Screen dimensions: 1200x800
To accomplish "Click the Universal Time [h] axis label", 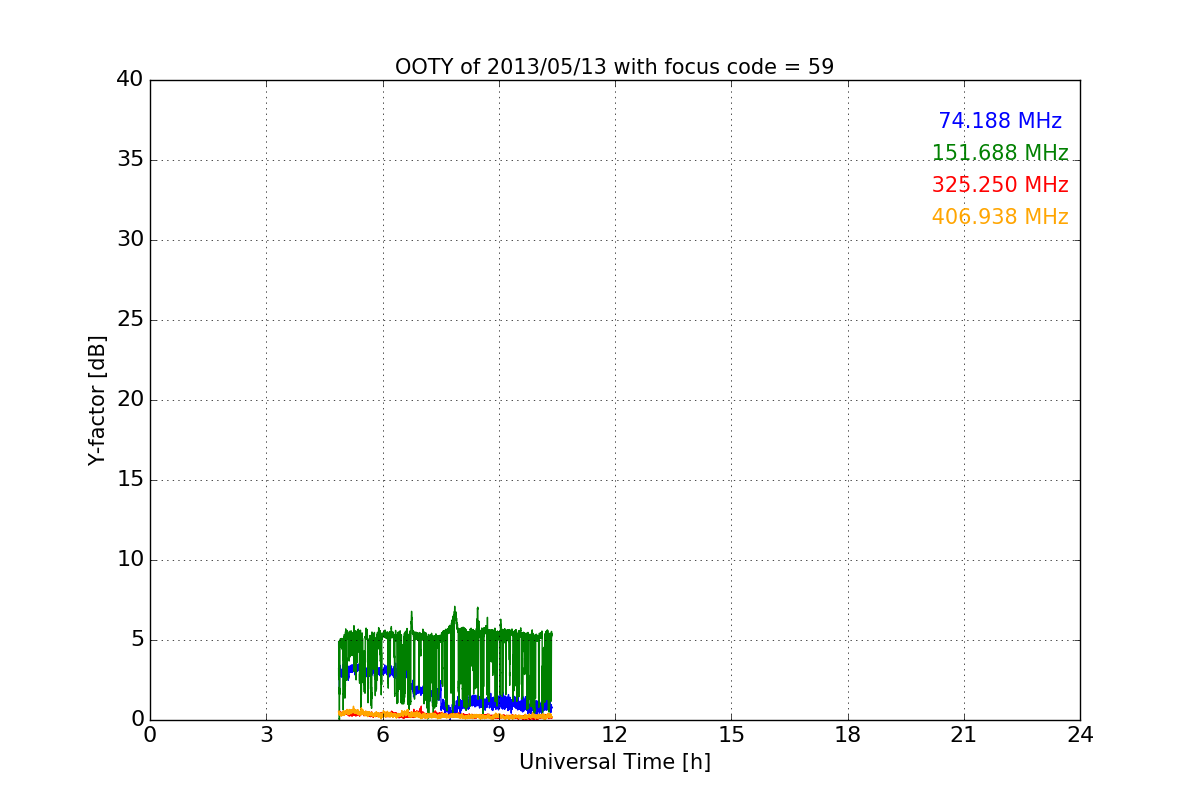I will coord(615,762).
